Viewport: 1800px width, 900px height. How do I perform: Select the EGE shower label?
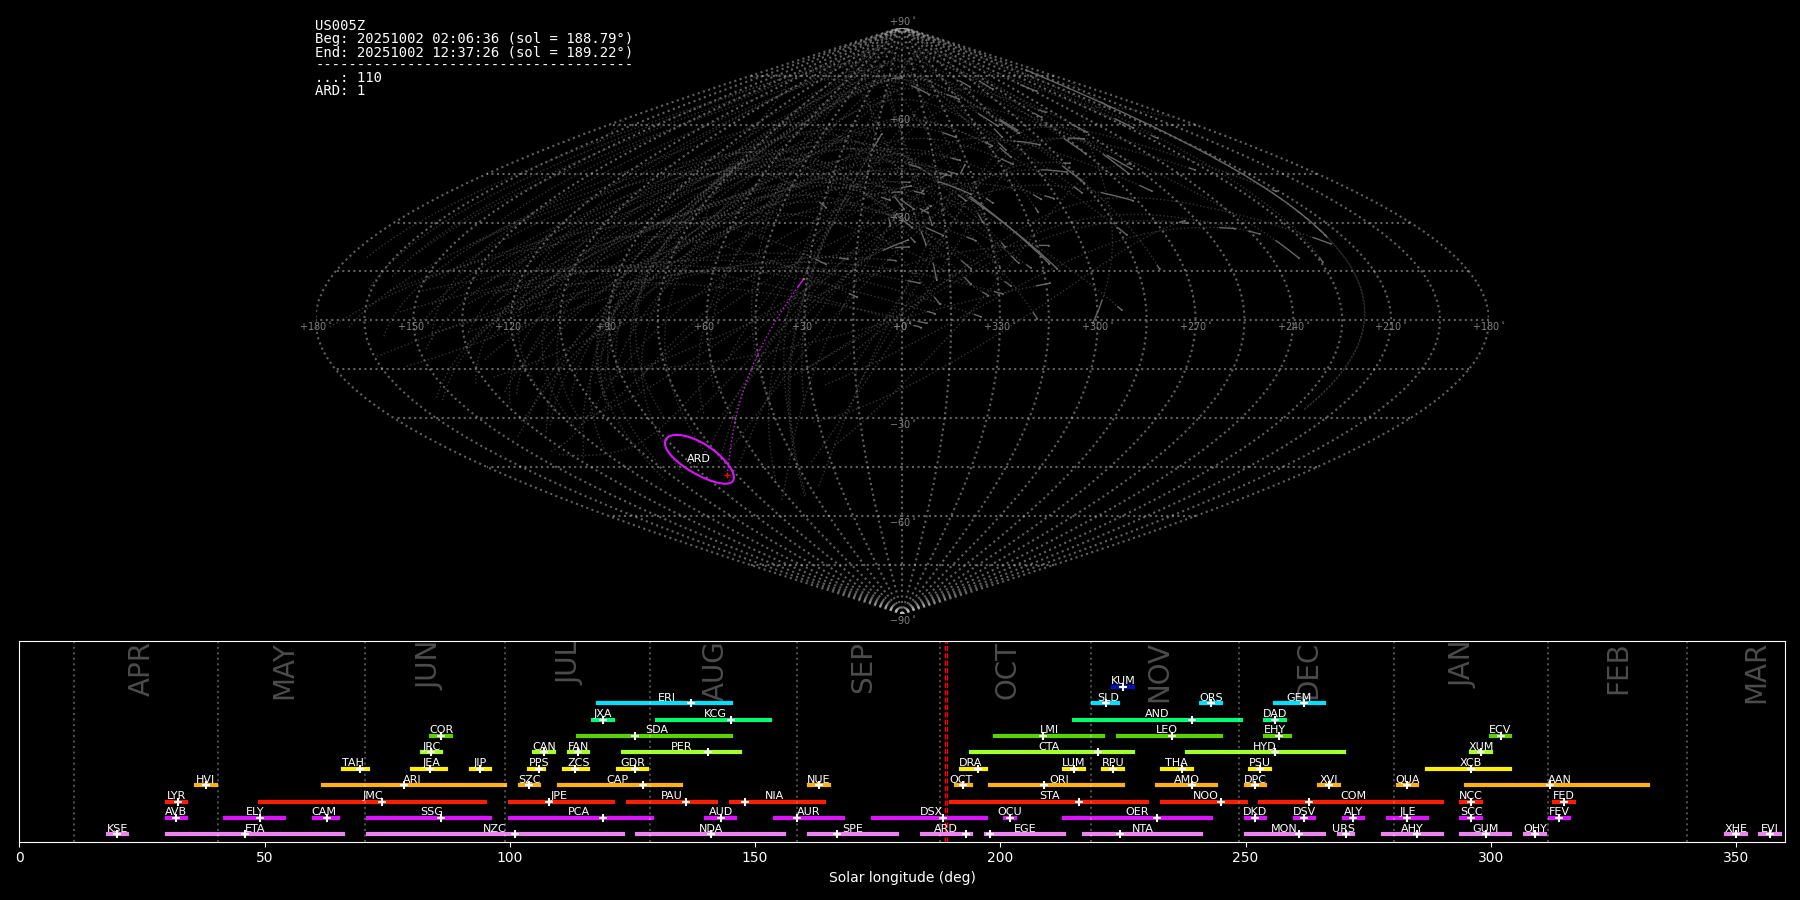(x=1024, y=829)
